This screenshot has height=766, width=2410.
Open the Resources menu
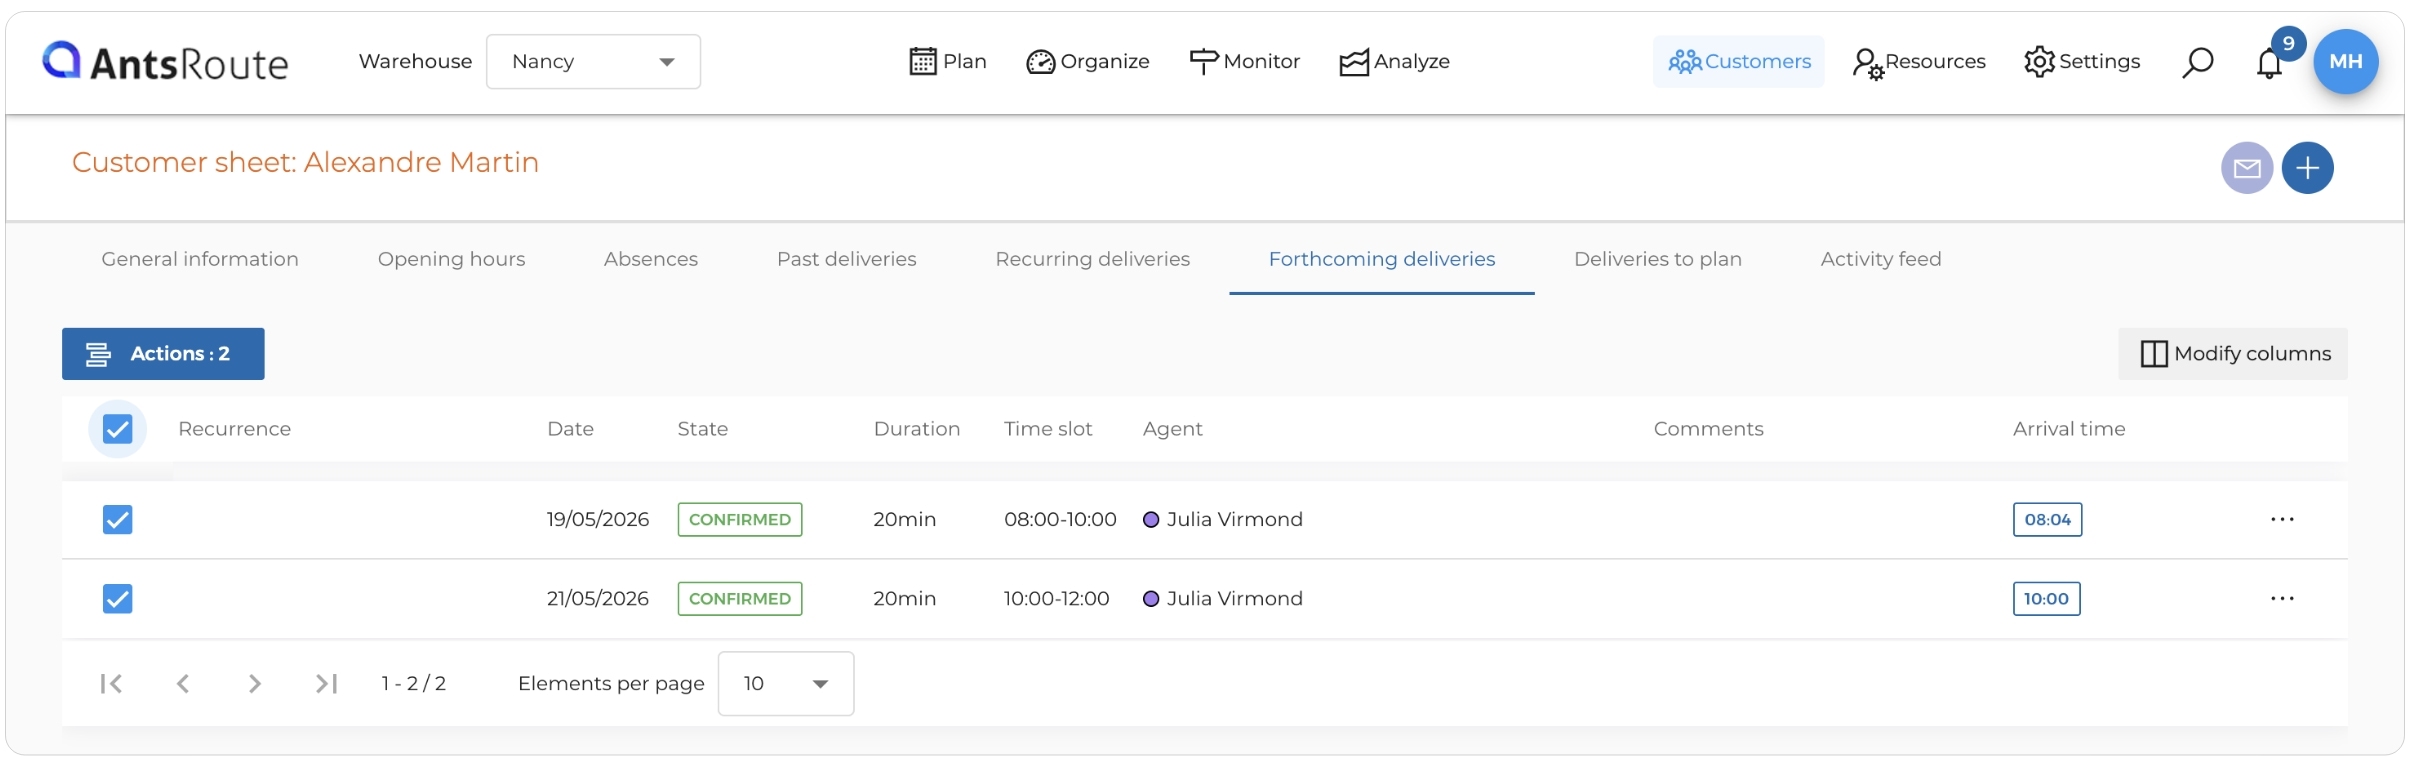click(x=1918, y=61)
